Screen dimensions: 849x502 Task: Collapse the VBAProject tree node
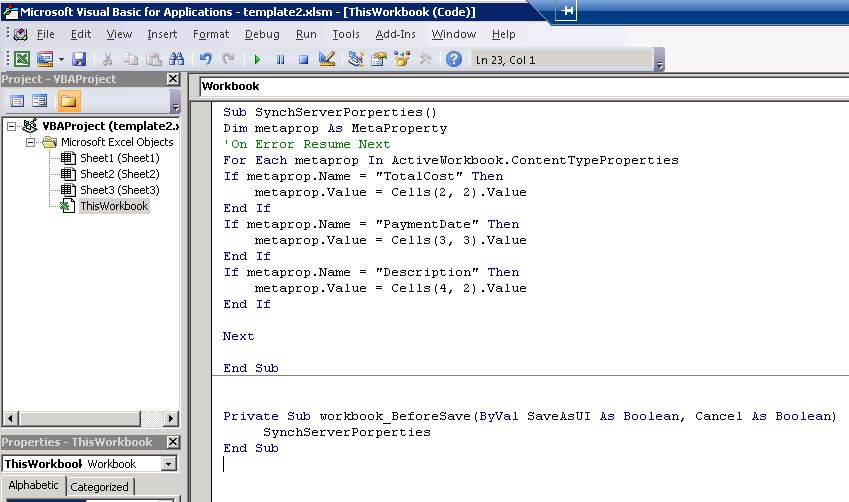click(x=12, y=126)
